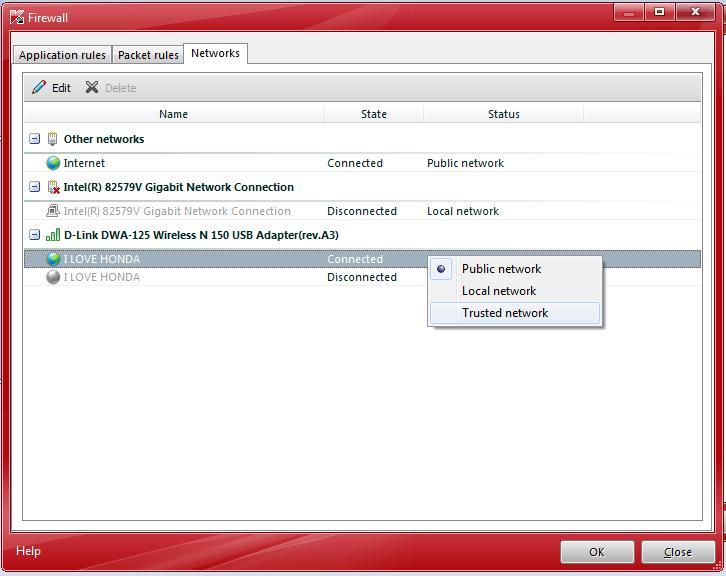Click the Edit pencil icon
The height and width of the screenshot is (576, 726).
pos(39,87)
